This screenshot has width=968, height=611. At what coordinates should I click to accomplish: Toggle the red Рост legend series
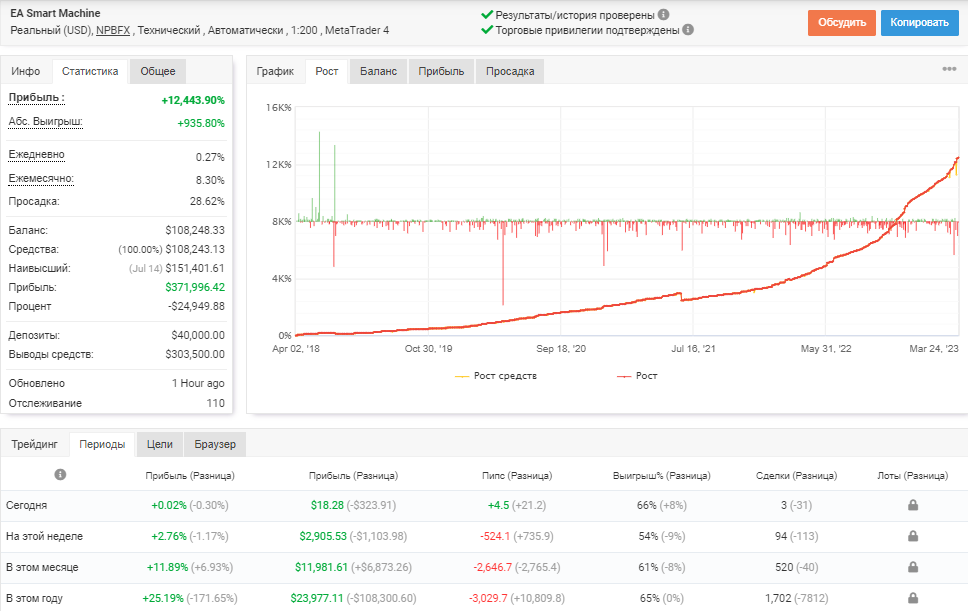(637, 375)
